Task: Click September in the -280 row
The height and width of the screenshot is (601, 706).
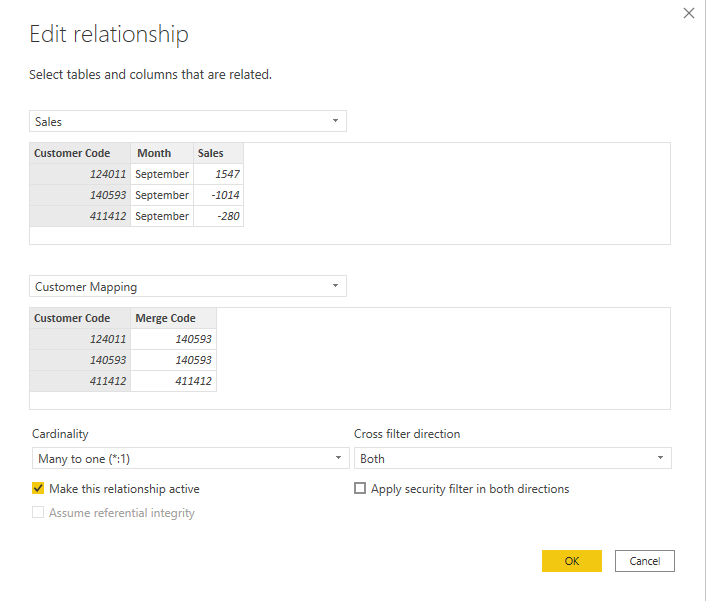Action: pos(162,216)
